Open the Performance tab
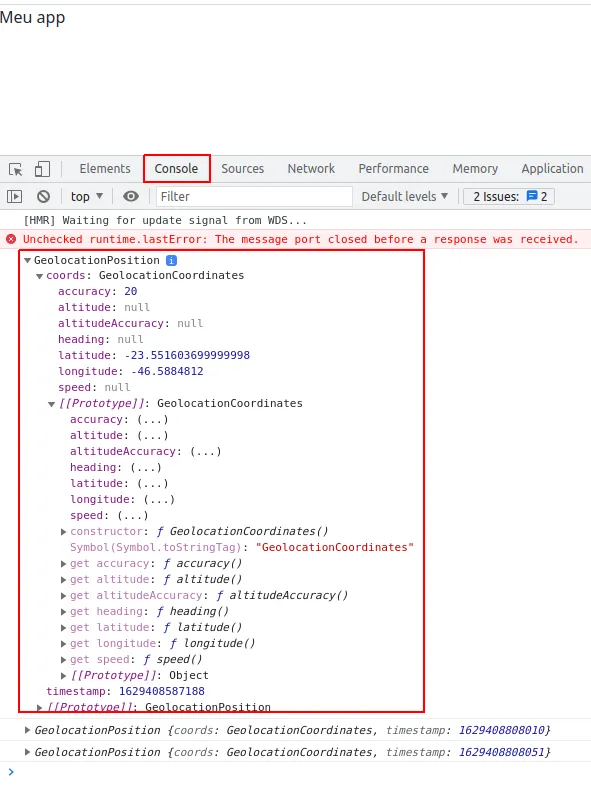 [393, 169]
